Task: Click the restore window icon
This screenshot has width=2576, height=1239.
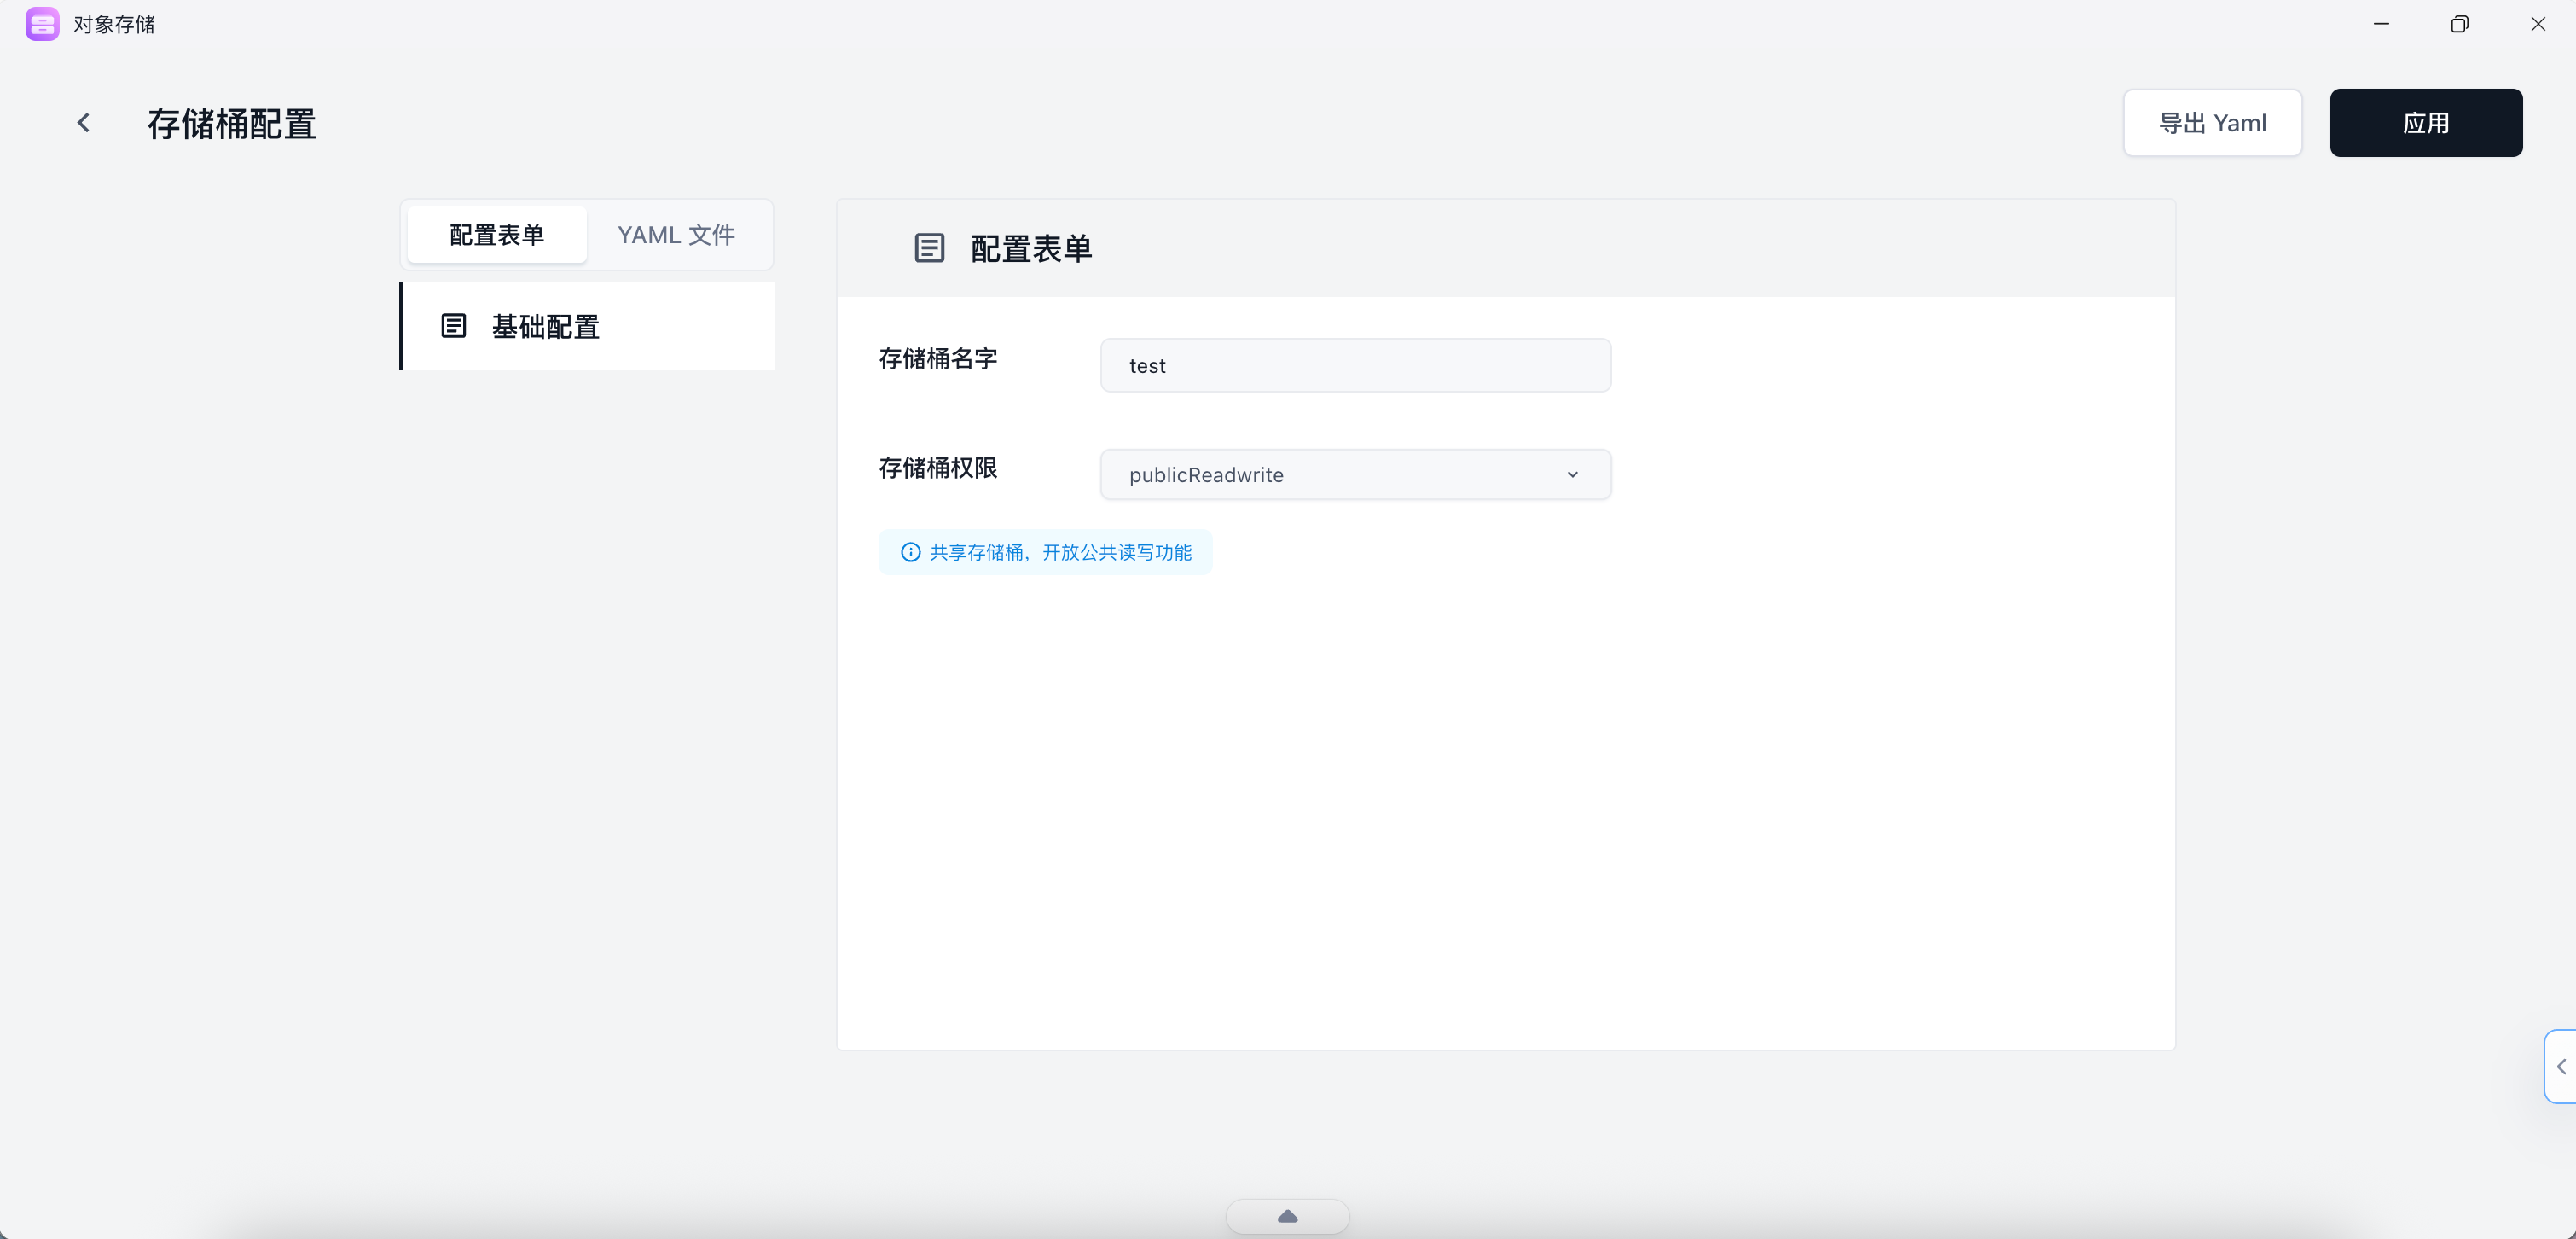Action: pyautogui.click(x=2460, y=23)
